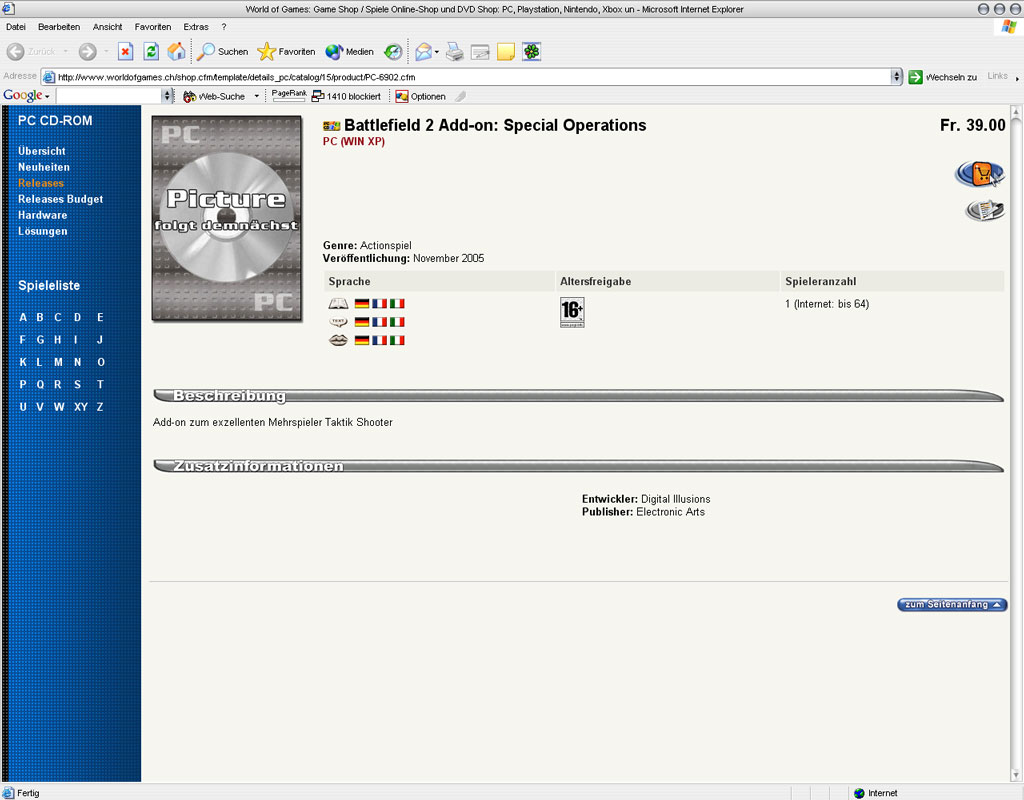Select letter A in Spieleliste

pyautogui.click(x=23, y=317)
